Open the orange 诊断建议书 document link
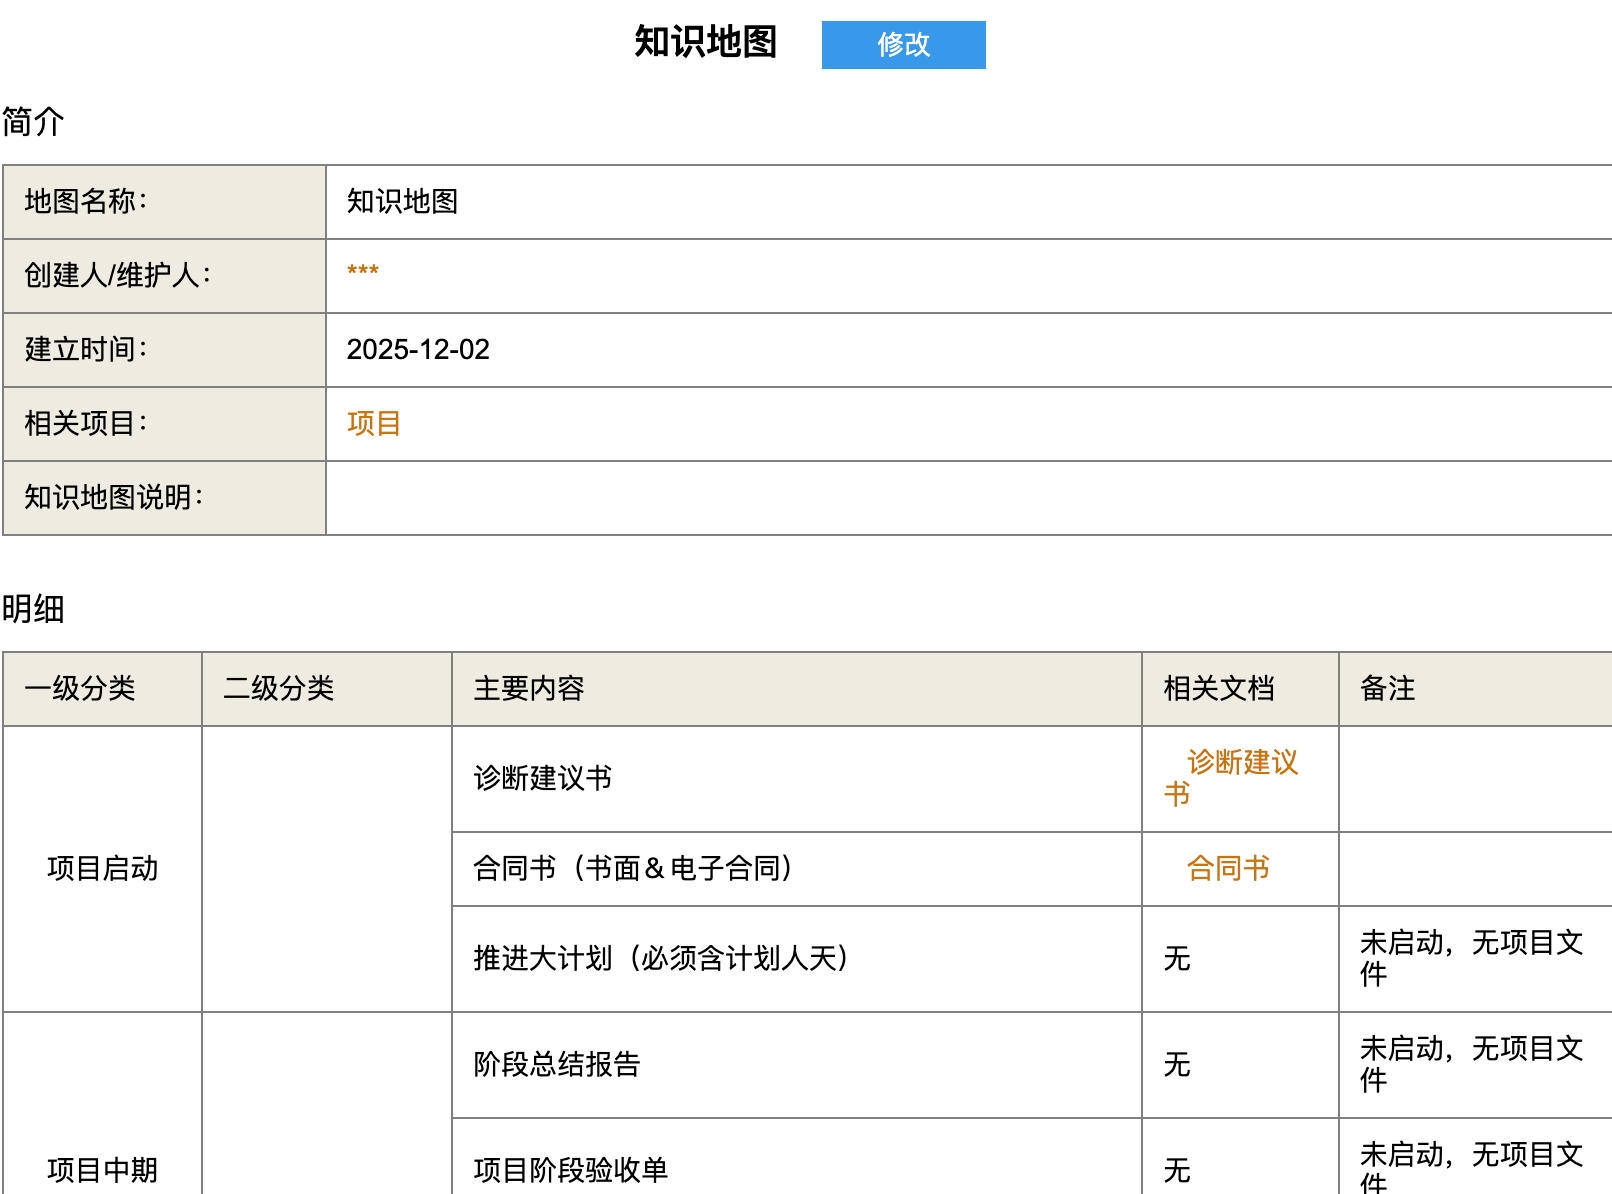The image size is (1612, 1194). (x=1240, y=764)
